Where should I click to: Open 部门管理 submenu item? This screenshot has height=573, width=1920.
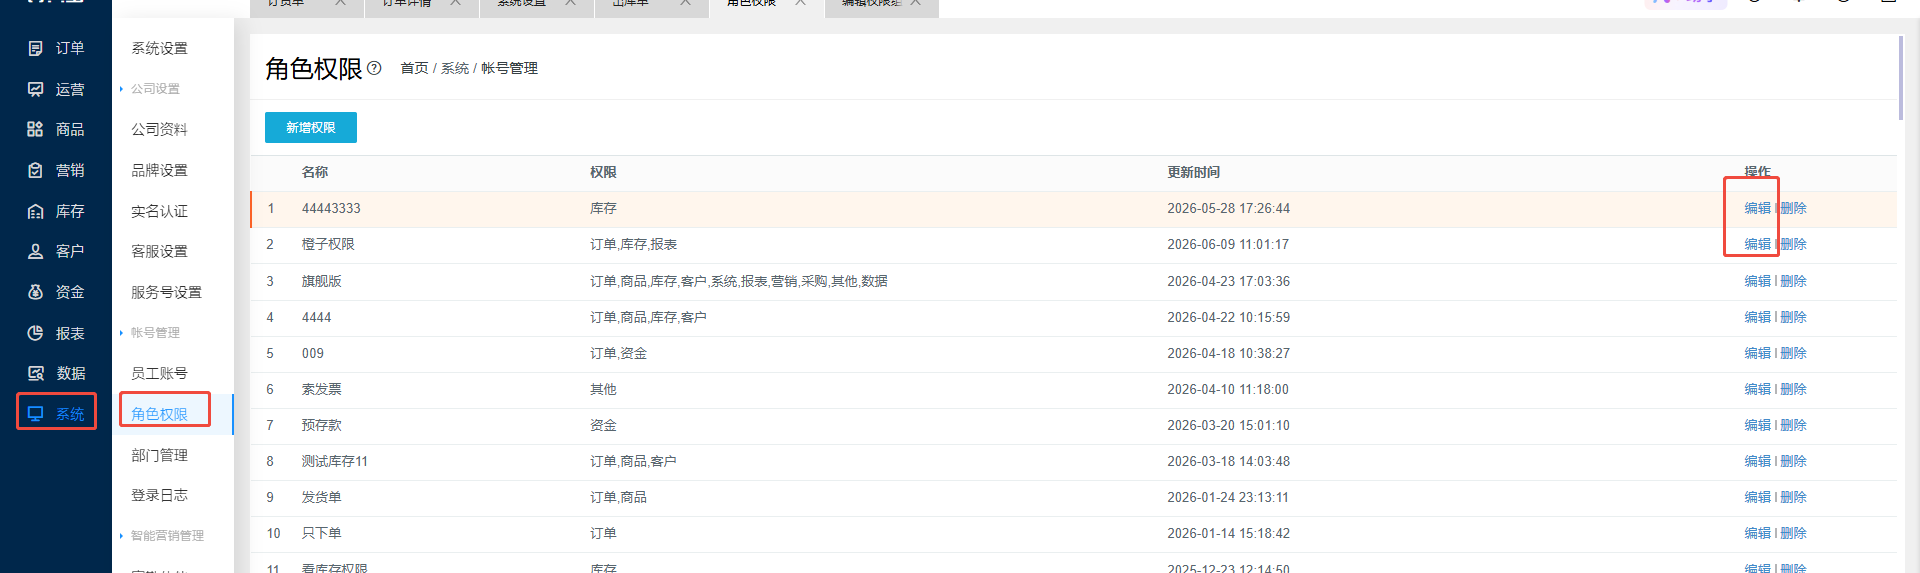click(x=159, y=455)
